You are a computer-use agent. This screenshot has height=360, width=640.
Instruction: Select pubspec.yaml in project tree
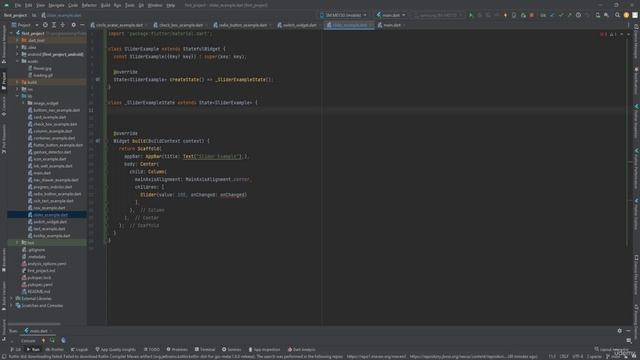click(40, 284)
